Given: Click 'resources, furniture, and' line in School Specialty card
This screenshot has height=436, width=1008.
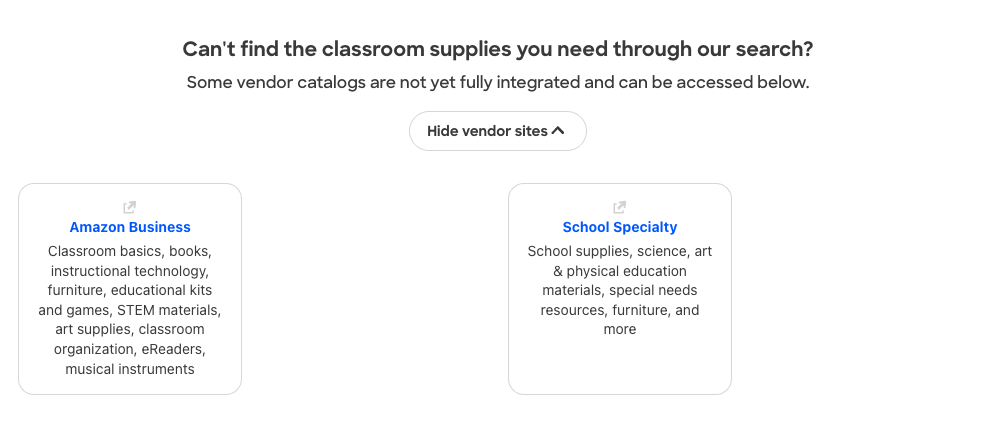Looking at the screenshot, I should [x=620, y=310].
